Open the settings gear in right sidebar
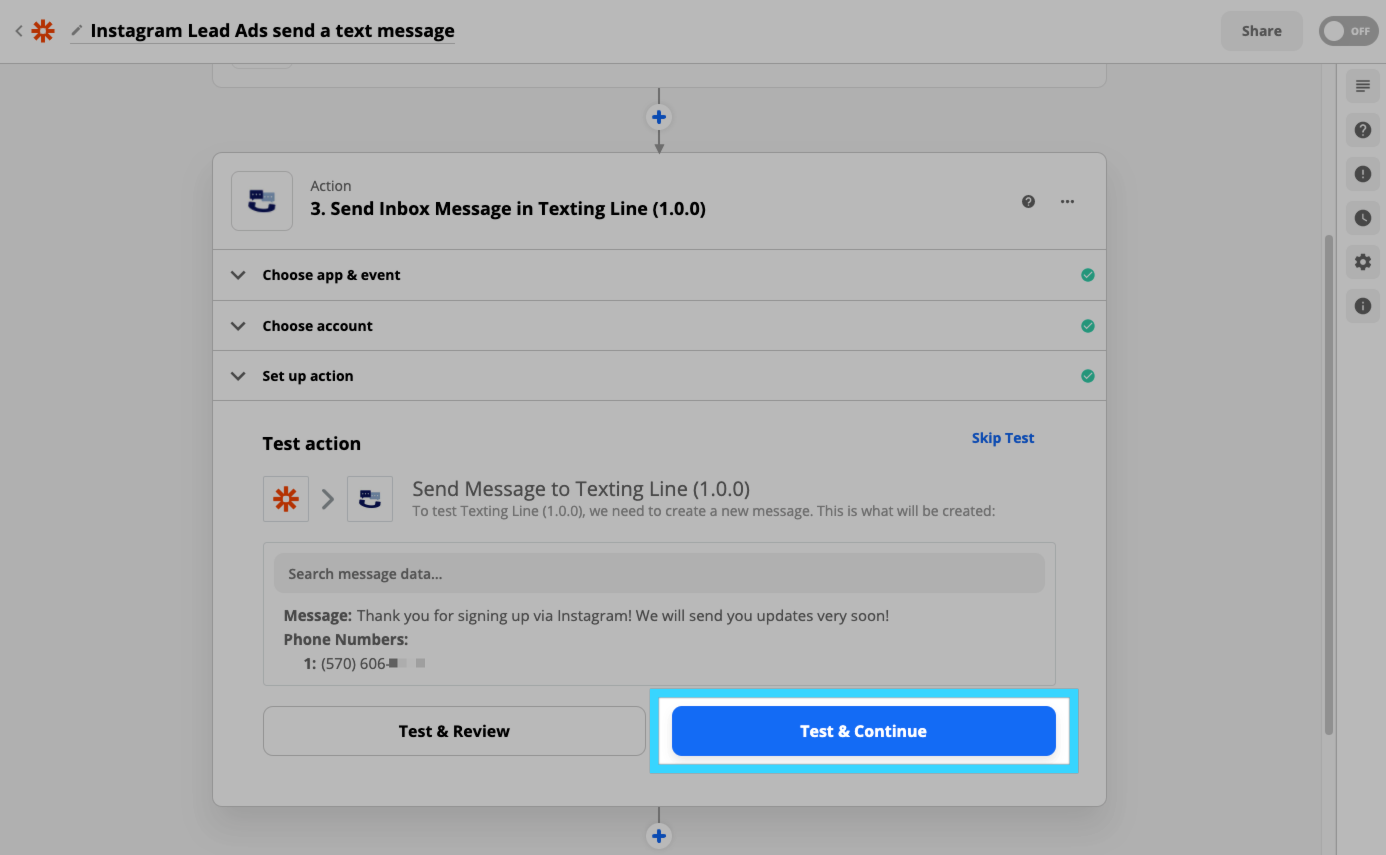 (1363, 262)
